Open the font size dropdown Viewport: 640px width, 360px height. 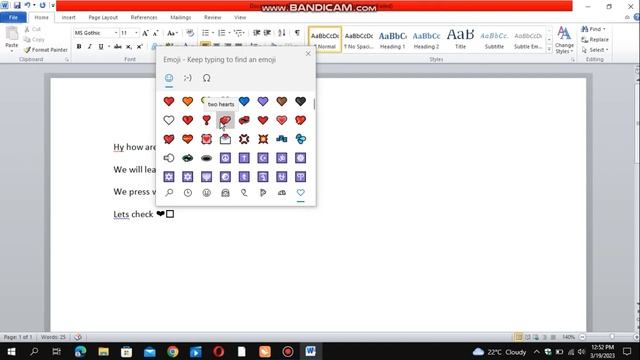(x=136, y=33)
